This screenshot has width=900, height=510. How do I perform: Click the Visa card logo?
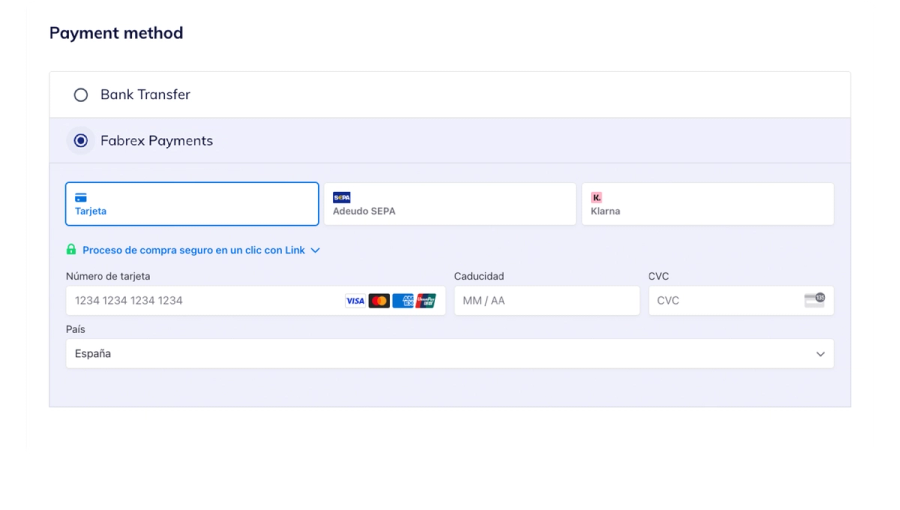tap(355, 301)
